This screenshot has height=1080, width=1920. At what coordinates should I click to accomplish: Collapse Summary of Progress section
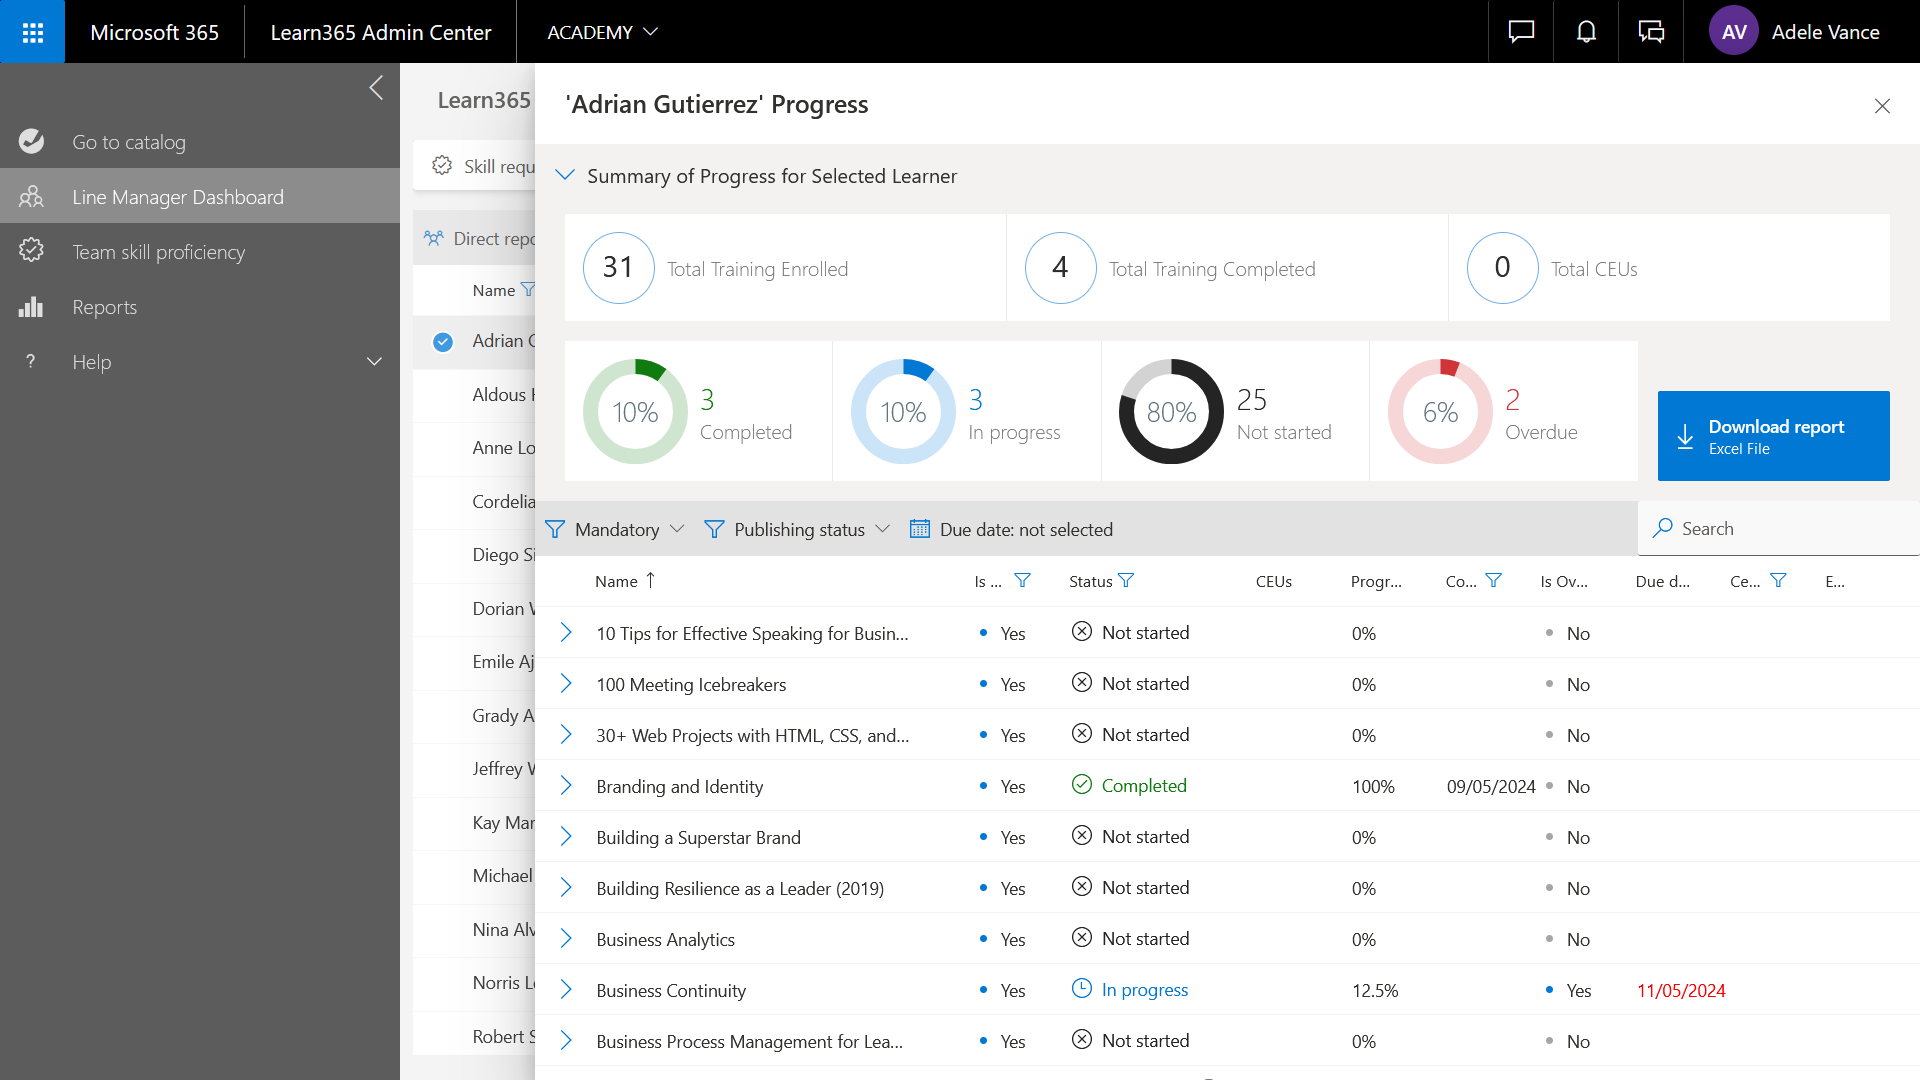coord(565,176)
